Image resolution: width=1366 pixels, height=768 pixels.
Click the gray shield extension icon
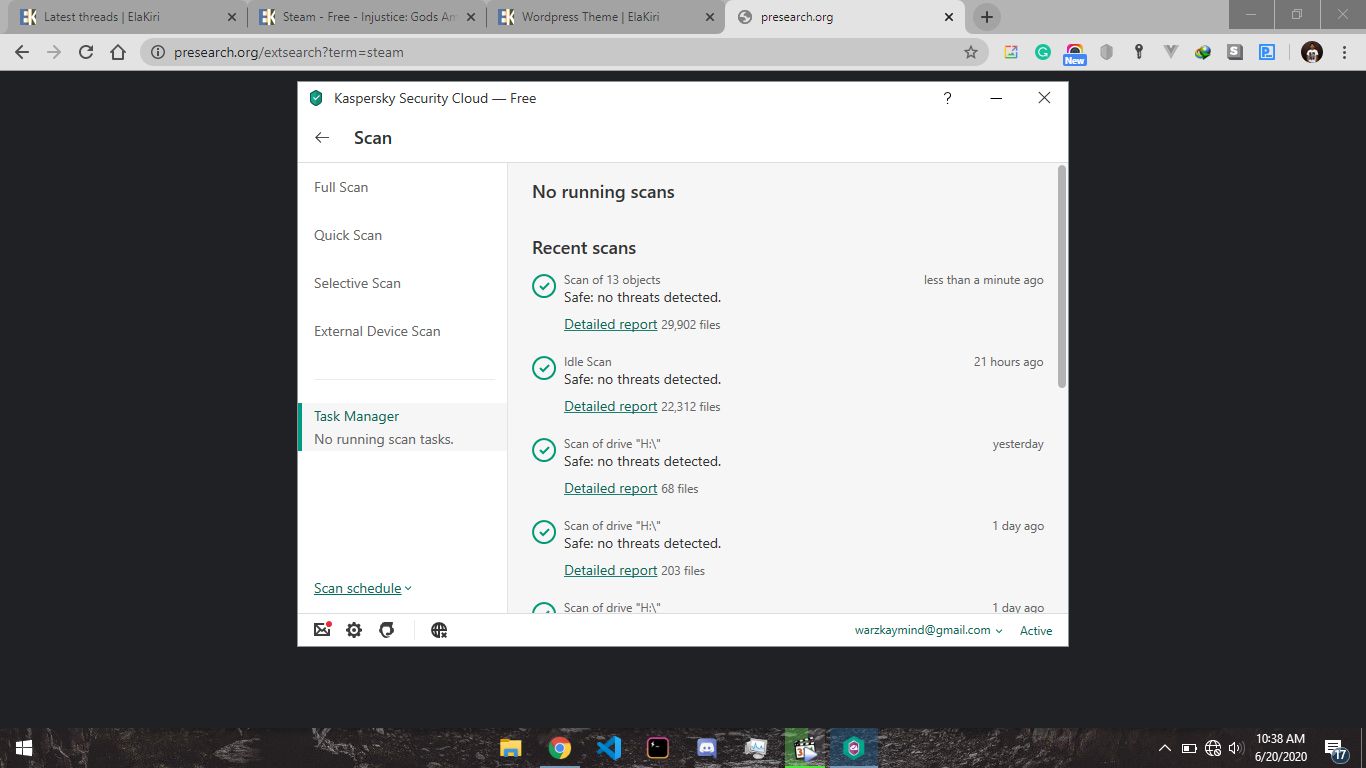[x=1106, y=52]
